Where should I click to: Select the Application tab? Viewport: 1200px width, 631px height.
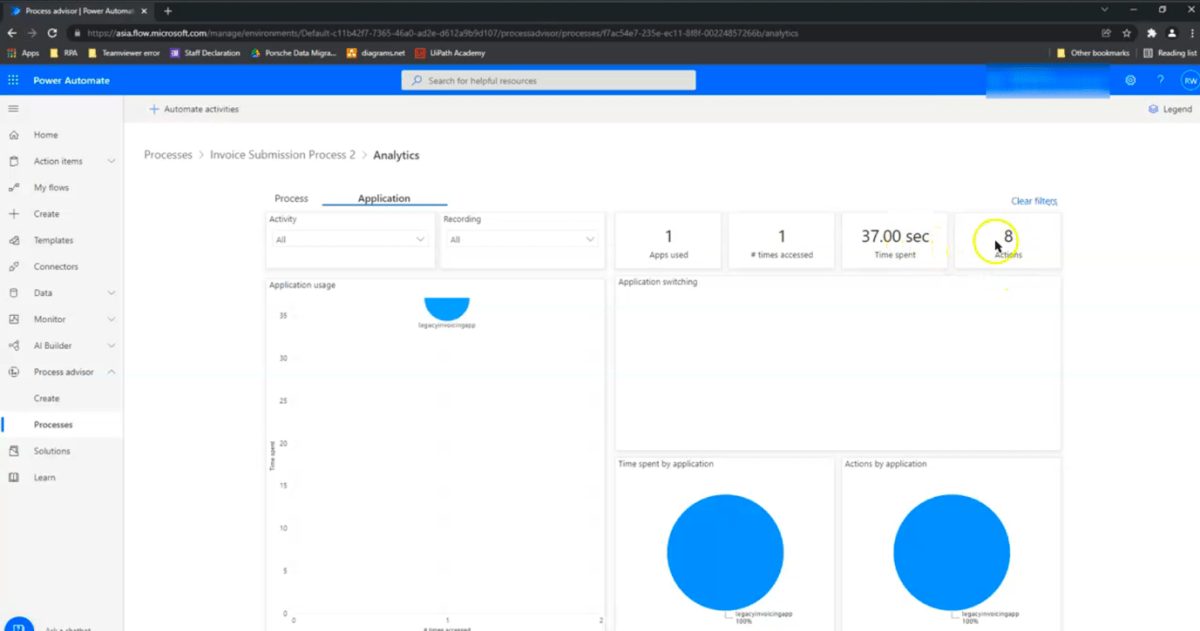pyautogui.click(x=384, y=198)
